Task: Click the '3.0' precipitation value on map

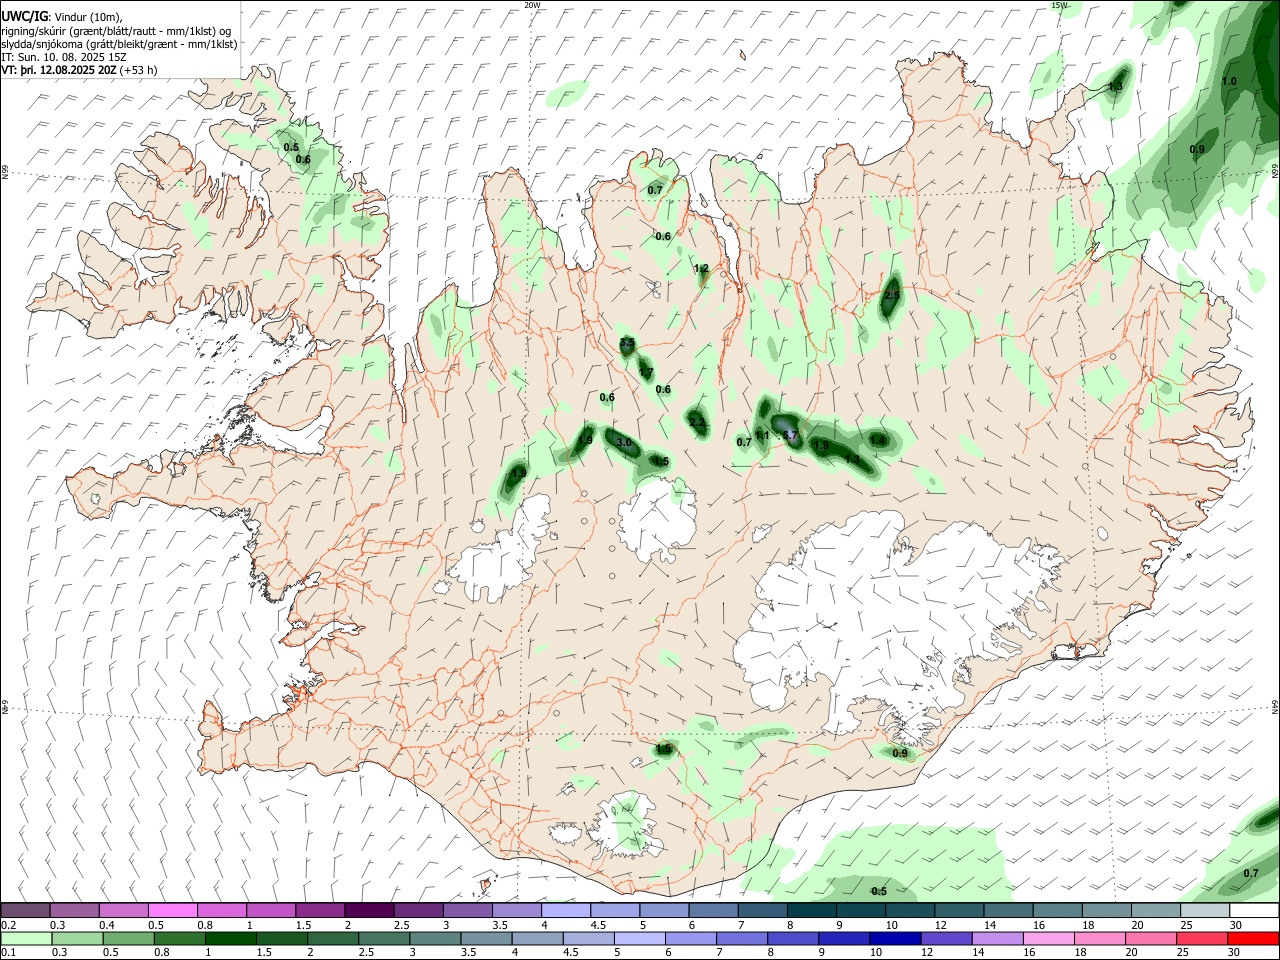Action: click(624, 442)
